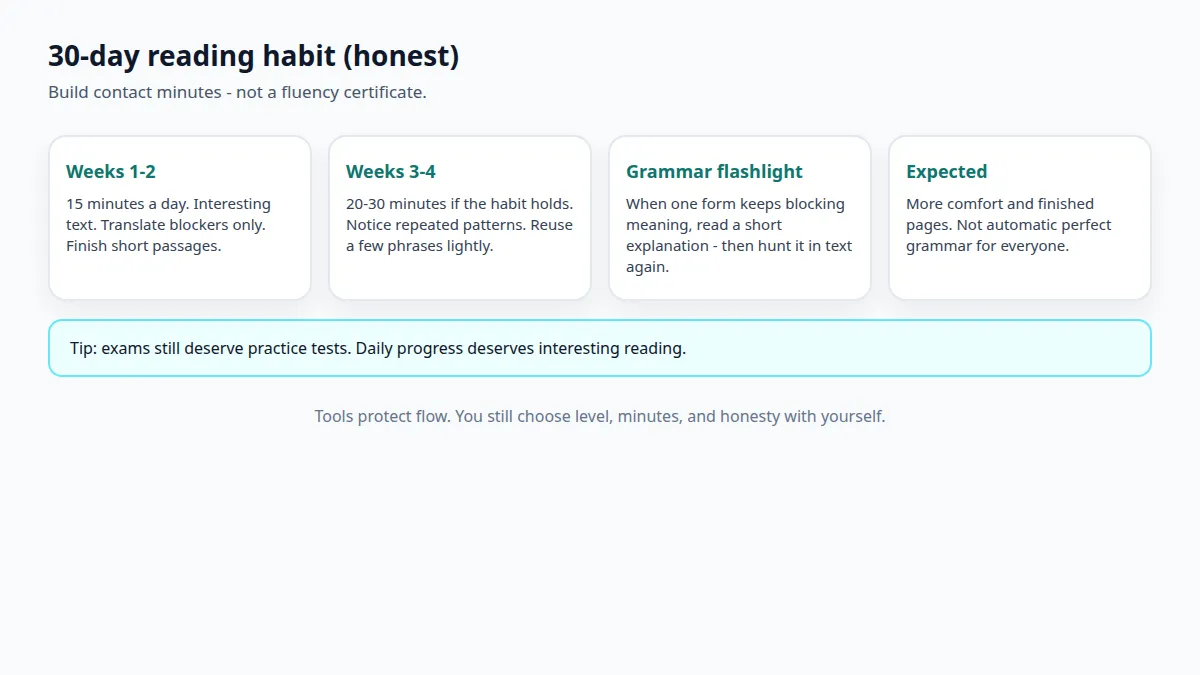This screenshot has width=1200, height=675.
Task: Open the Weeks 1-2 card
Action: [180, 218]
